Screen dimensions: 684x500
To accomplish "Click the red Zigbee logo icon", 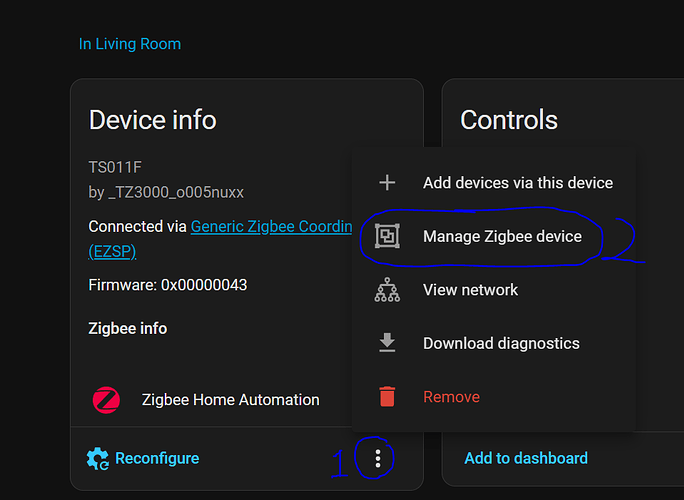I will 106,400.
